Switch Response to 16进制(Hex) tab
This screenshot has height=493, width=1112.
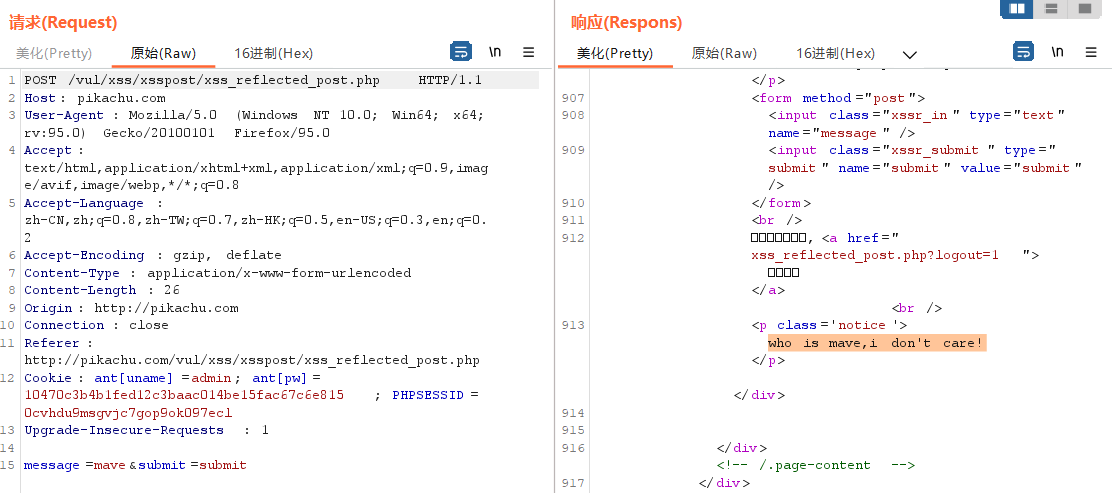[835, 53]
